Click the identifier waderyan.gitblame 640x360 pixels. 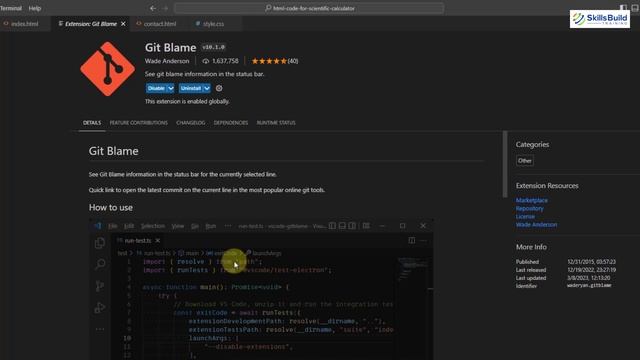[x=589, y=286]
